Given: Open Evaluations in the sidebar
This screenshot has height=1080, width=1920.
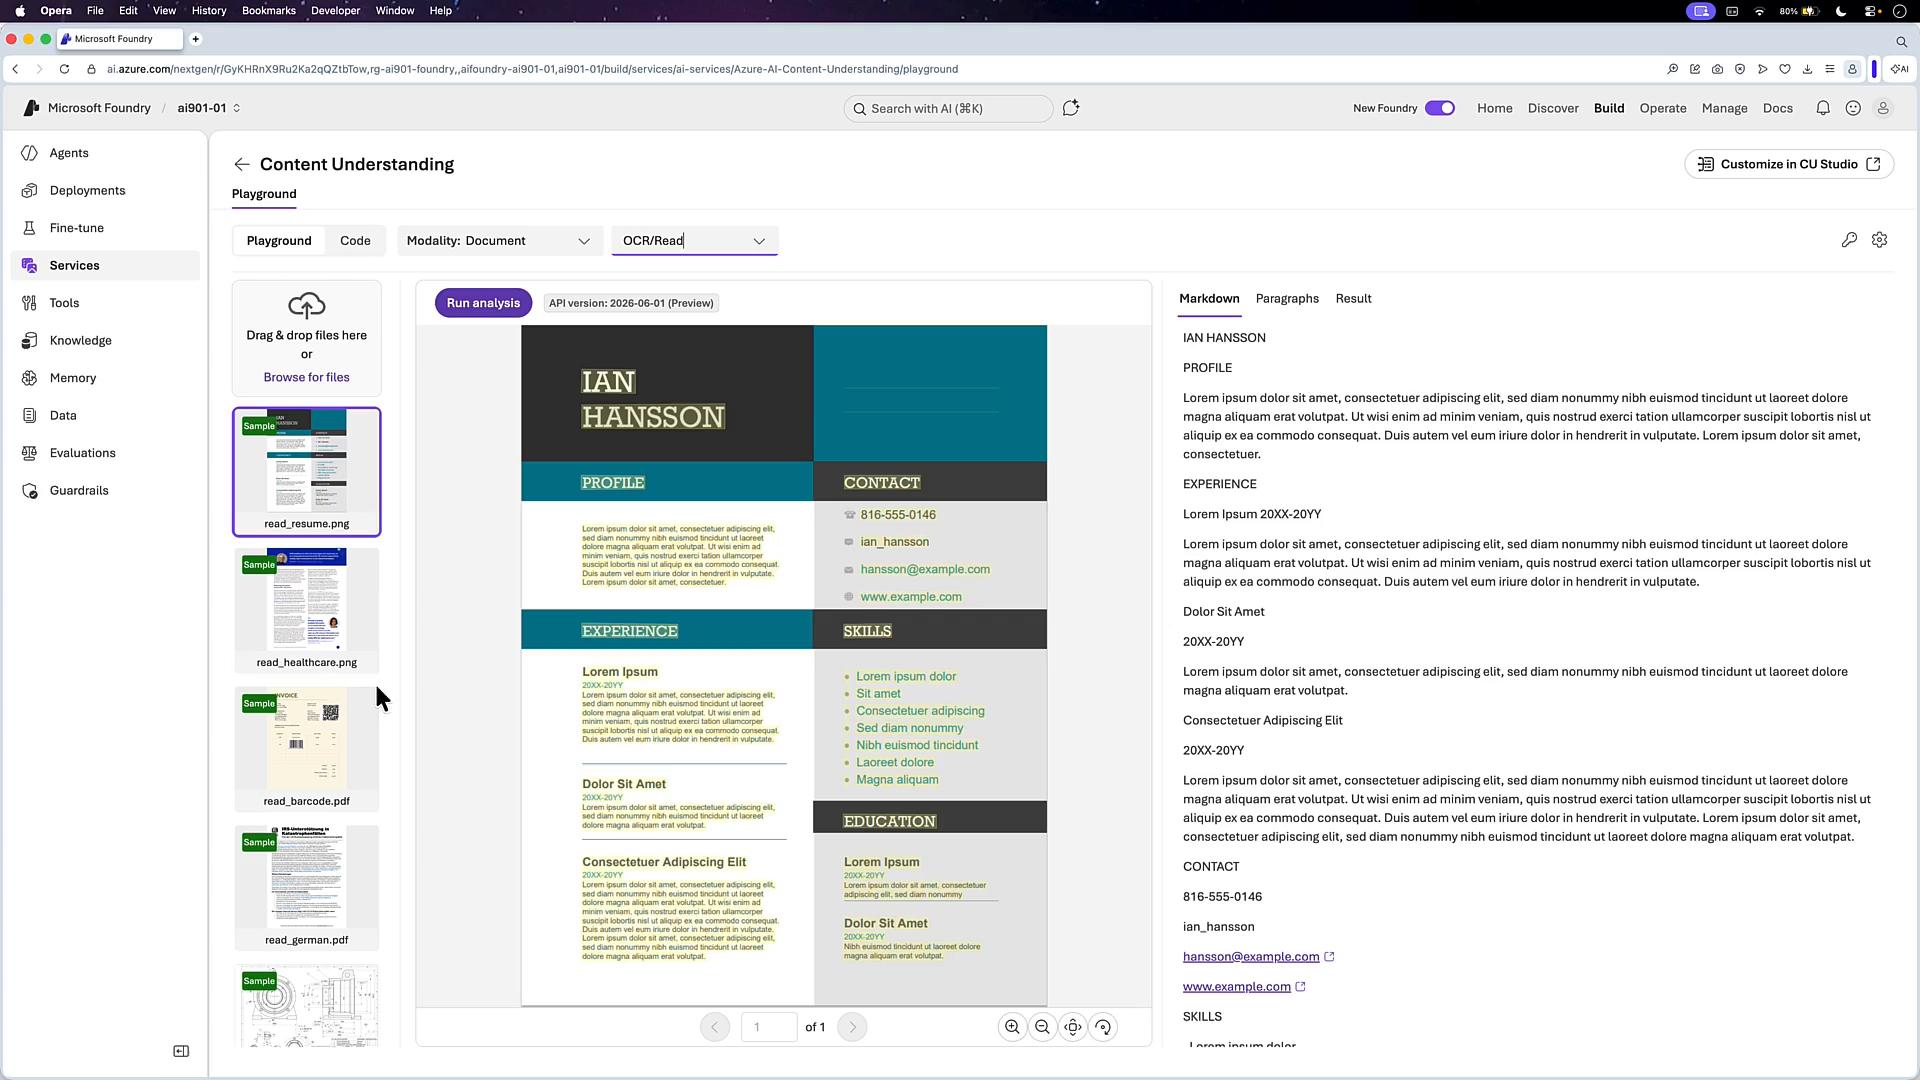Looking at the screenshot, I should point(105,453).
